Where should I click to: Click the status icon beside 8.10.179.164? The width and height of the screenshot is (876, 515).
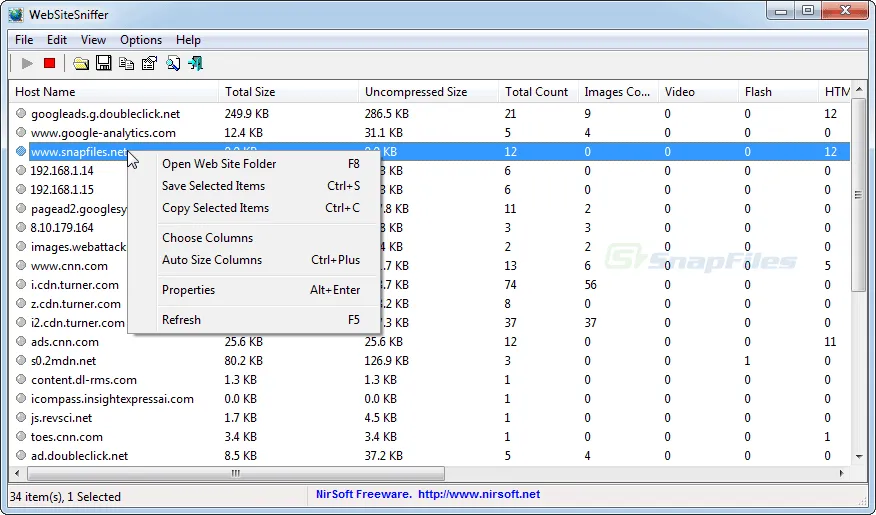click(x=21, y=227)
